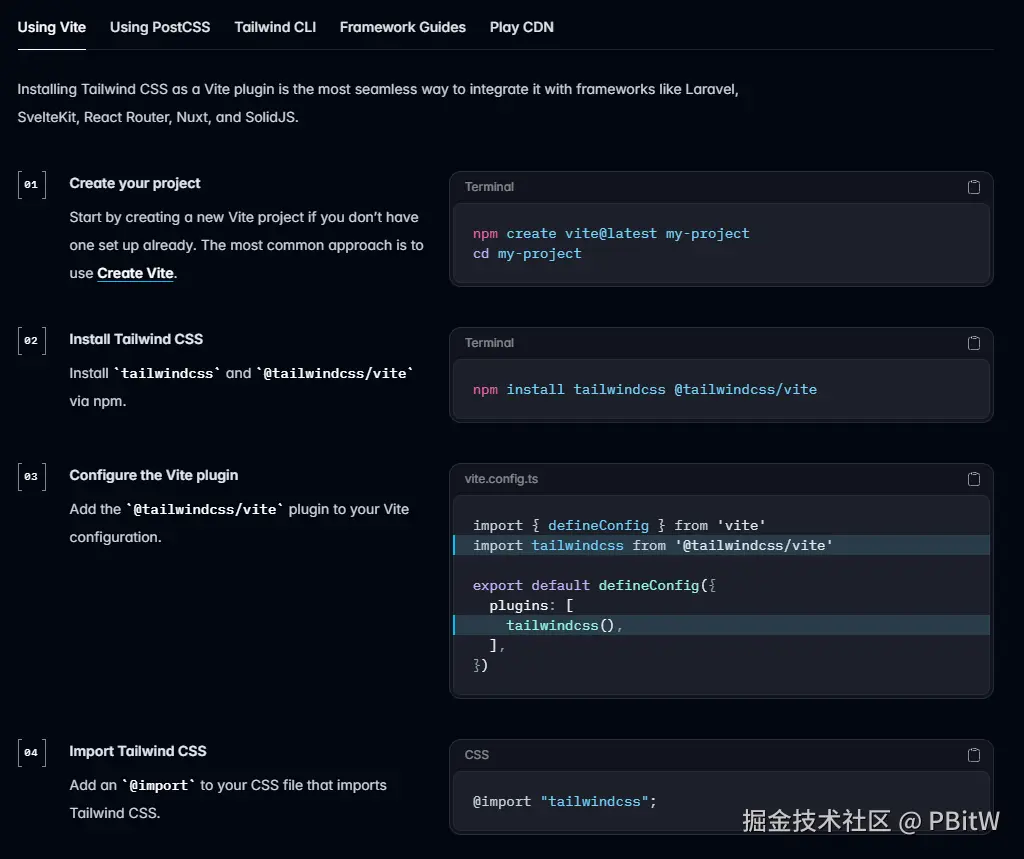1024x859 pixels.
Task: Click the vite.config.ts file name label
Action: pos(501,479)
